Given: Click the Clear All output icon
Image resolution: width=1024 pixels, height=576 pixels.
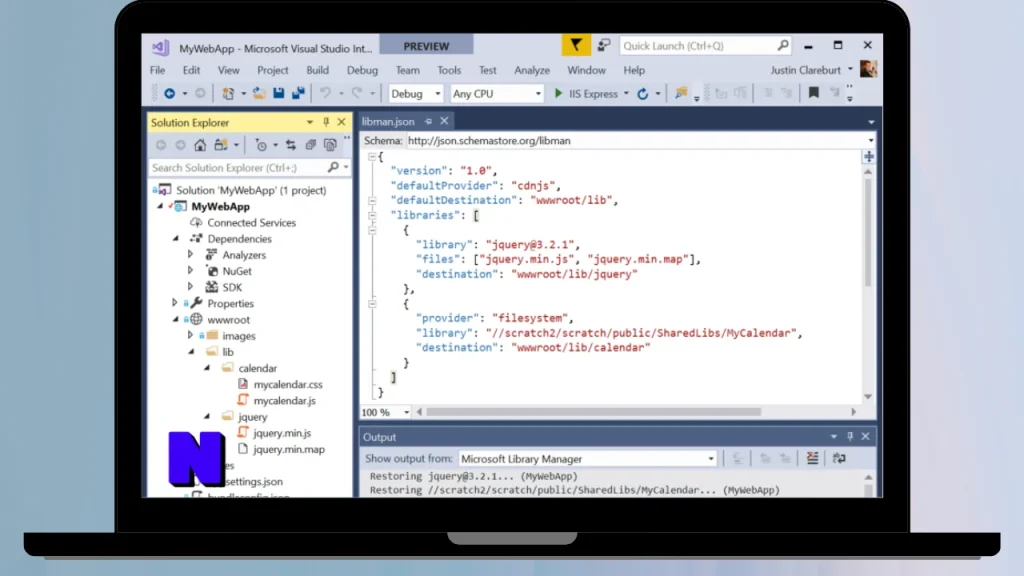Looking at the screenshot, I should (812, 458).
